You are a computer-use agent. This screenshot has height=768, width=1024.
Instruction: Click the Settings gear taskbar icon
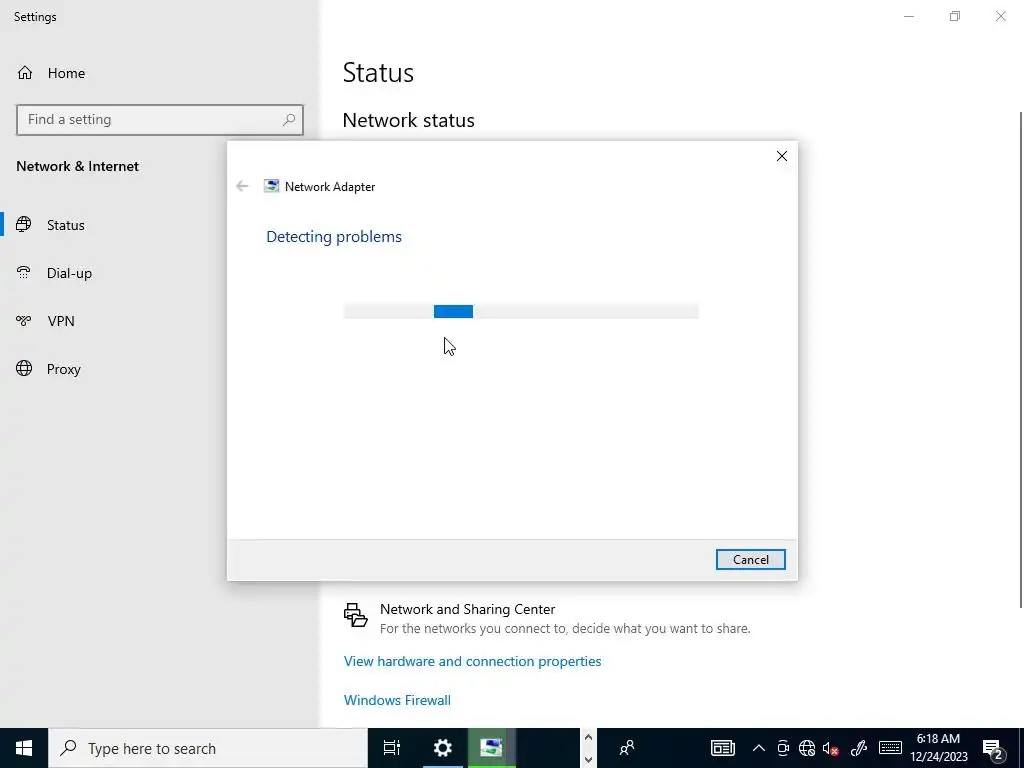tap(443, 748)
